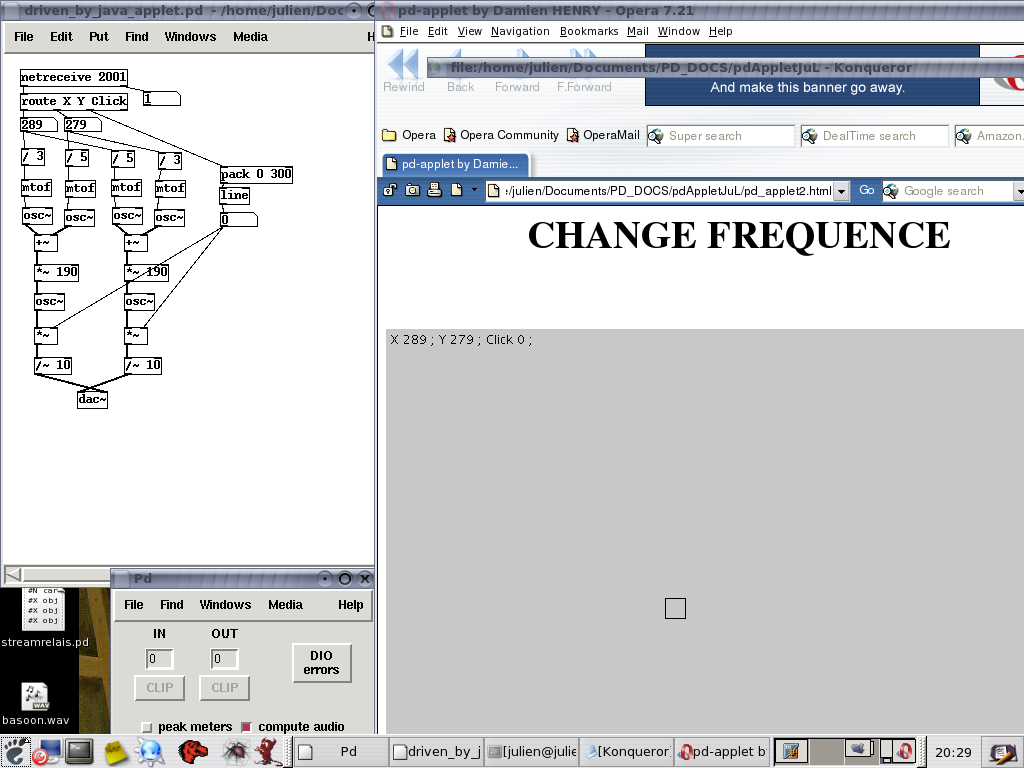Open the Google search dropdown arrow
The height and width of the screenshot is (768, 1024).
point(1018,191)
